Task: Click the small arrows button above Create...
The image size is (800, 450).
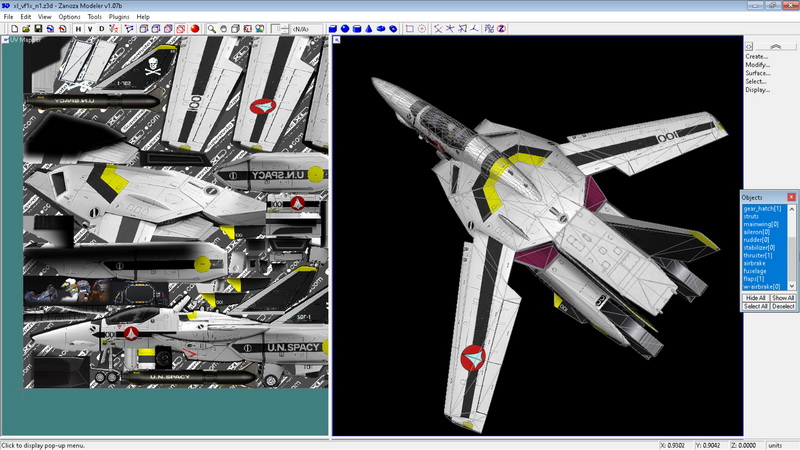Action: pos(748,46)
